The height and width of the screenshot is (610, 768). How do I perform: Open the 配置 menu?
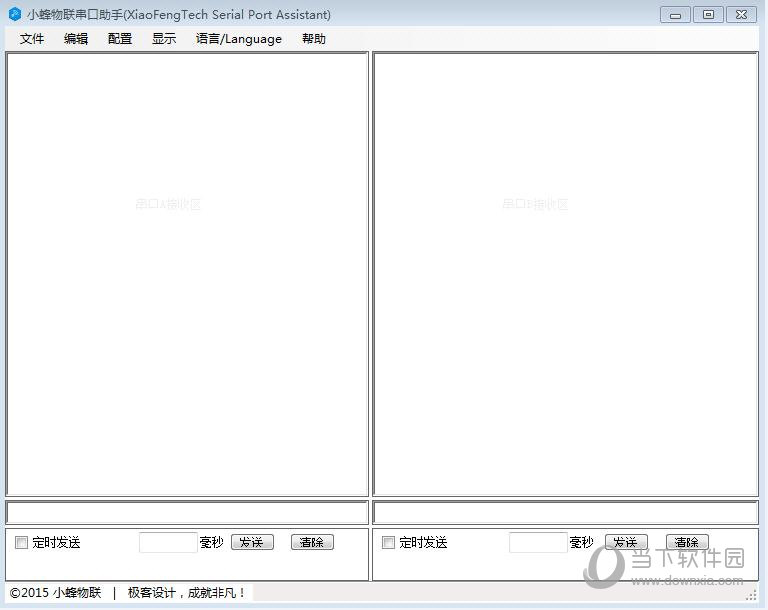pyautogui.click(x=120, y=39)
